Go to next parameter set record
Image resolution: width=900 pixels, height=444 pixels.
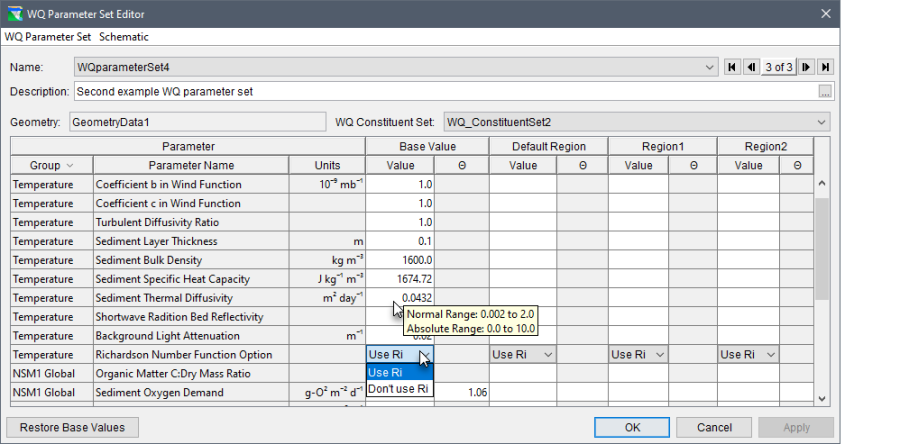click(x=806, y=67)
